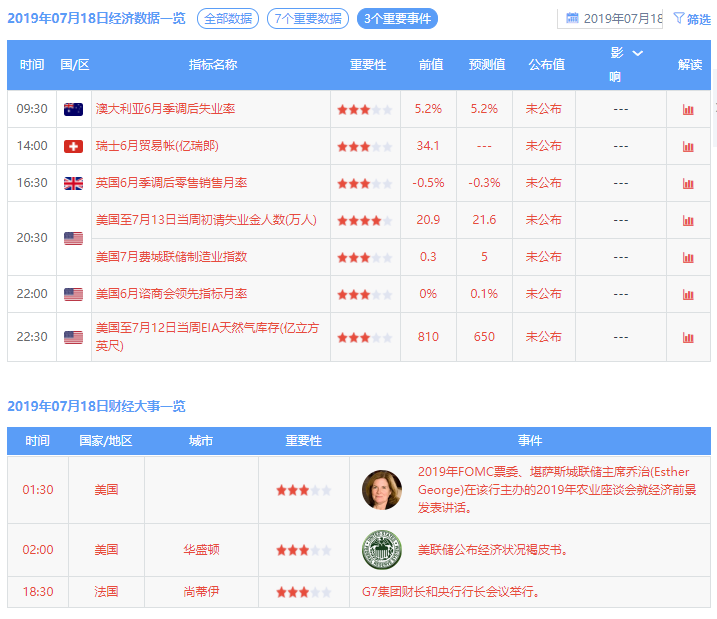Click star rating for US jobless claims row
Screen dimensions: 717x619
point(364,220)
